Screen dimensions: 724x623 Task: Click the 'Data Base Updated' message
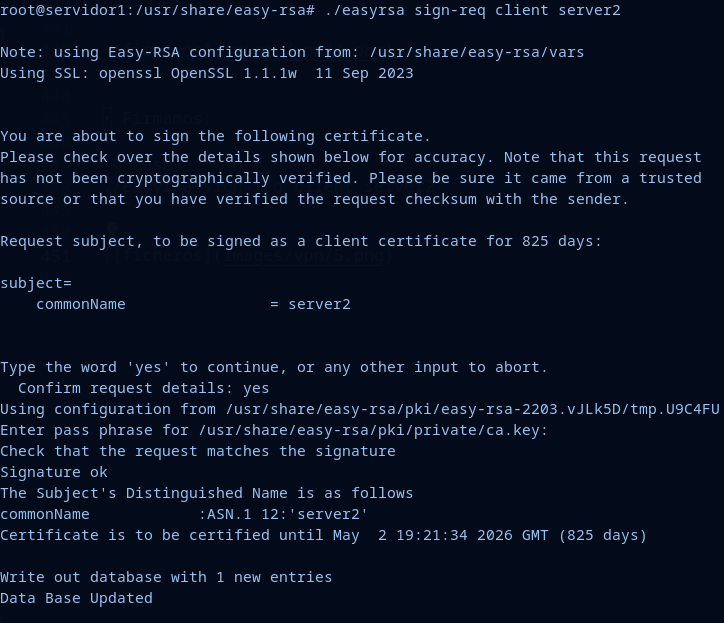(x=76, y=598)
